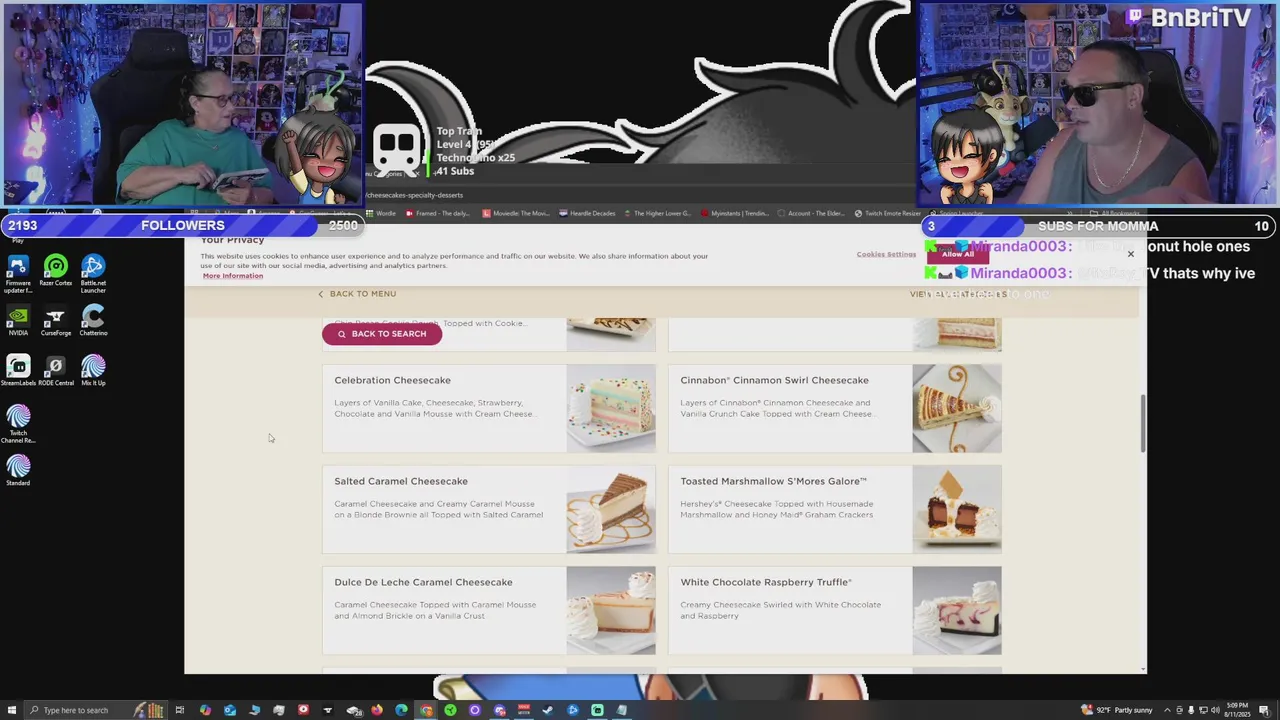This screenshot has width=1280, height=720.
Task: Select Toasted Marshmallow S'Mores Galore title
Action: [773, 481]
